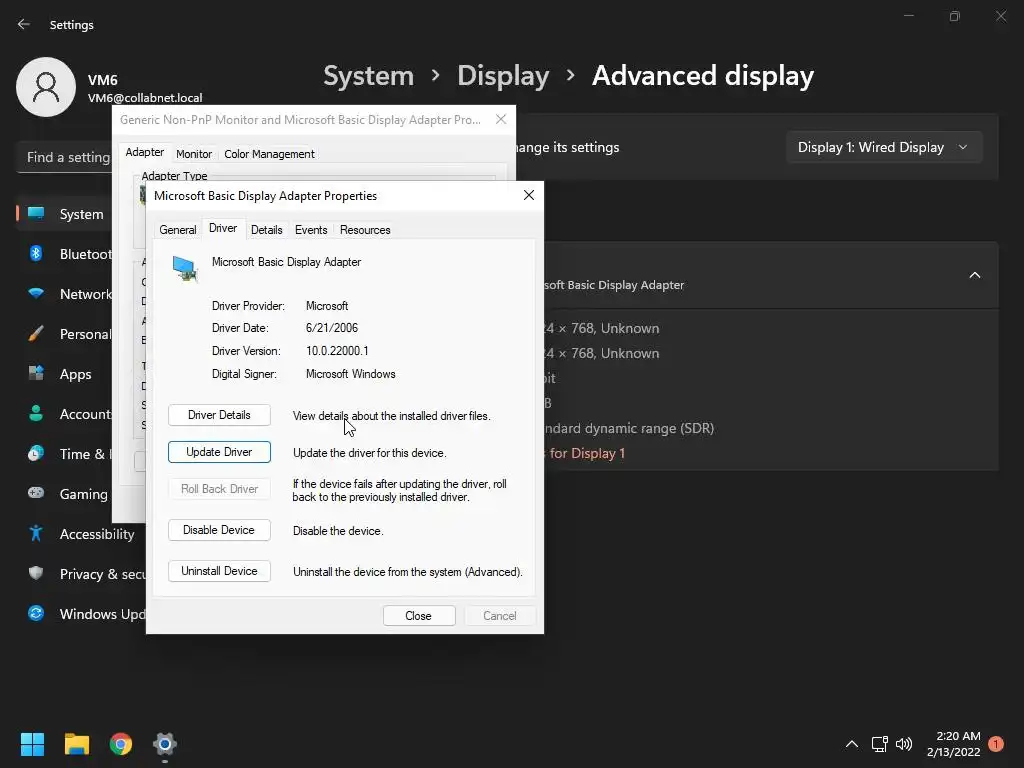
Task: Close the adapter properties with Close button
Action: click(x=419, y=616)
